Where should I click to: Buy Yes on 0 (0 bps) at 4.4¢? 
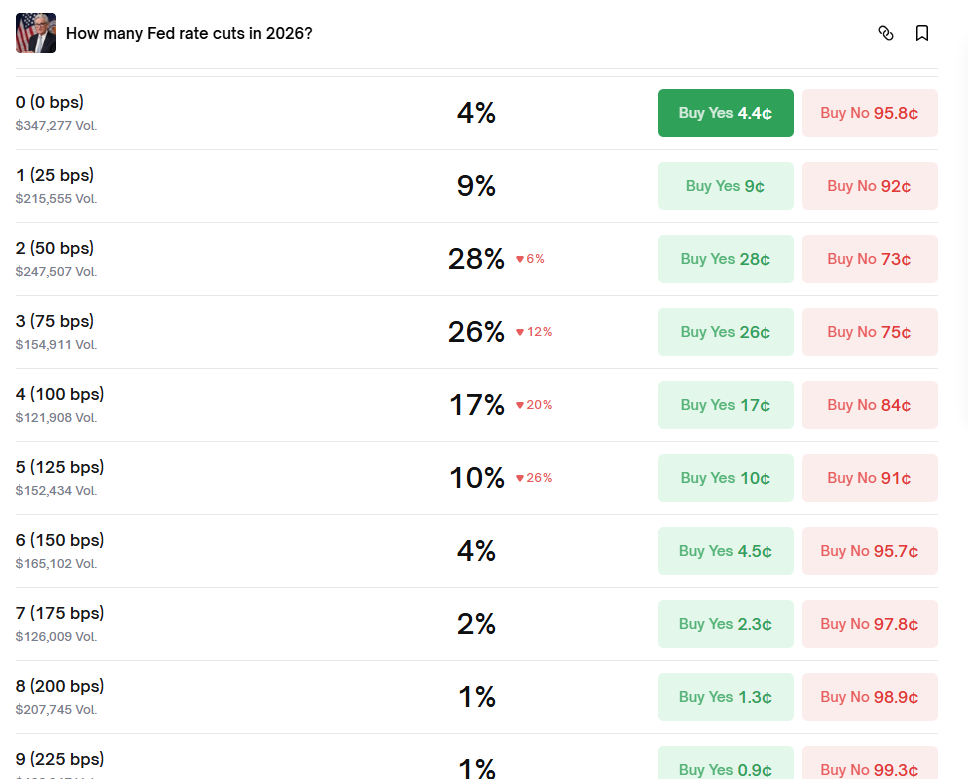click(x=725, y=113)
